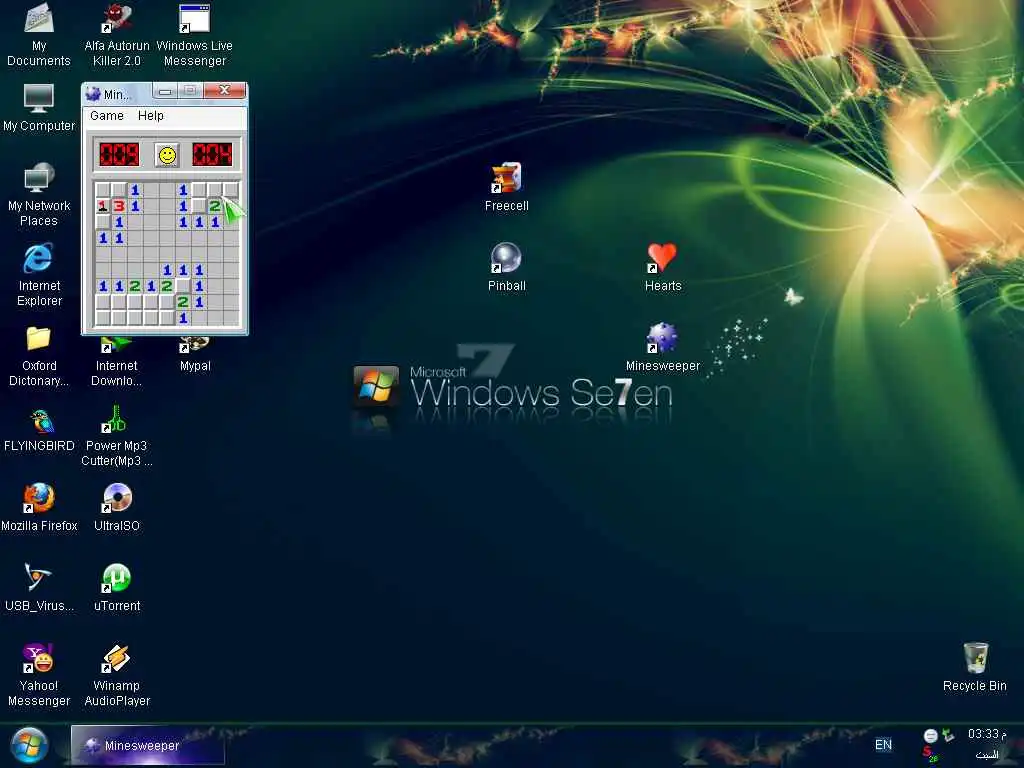Select the My Computer desktop icon

[39, 108]
